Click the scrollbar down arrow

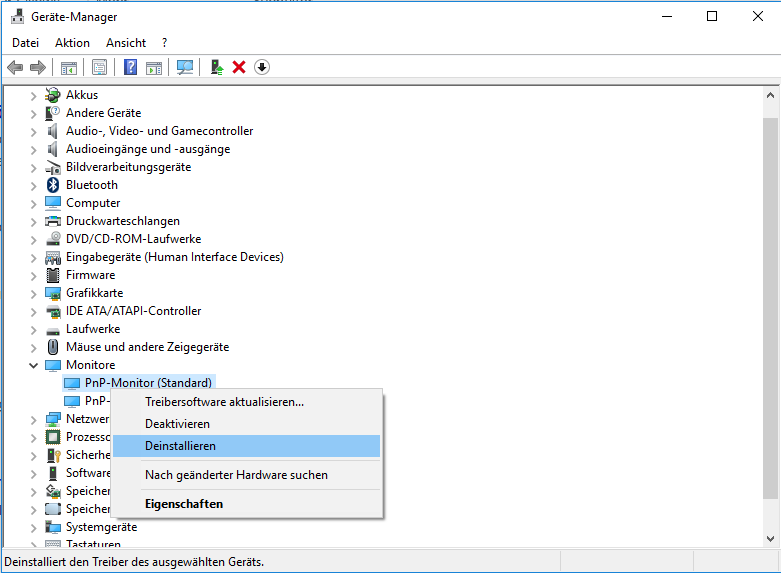[x=770, y=539]
